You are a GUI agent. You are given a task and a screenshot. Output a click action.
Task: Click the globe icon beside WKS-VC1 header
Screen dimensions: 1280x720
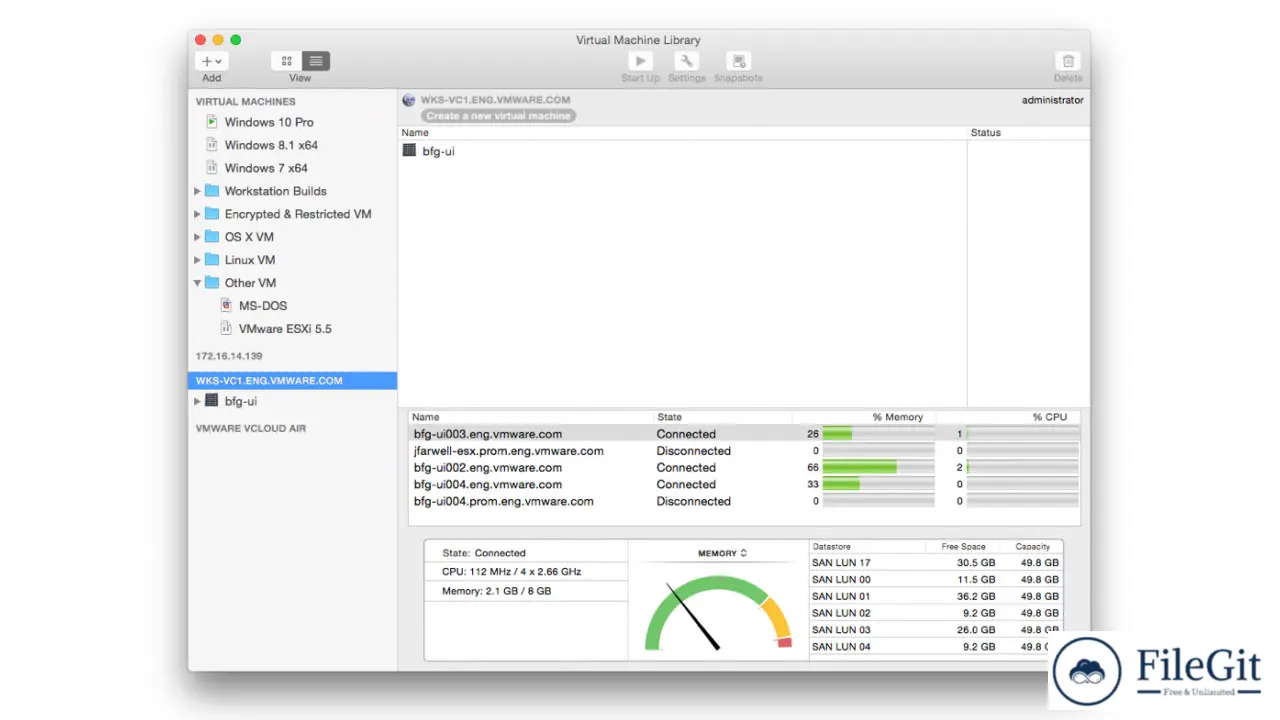pos(409,100)
